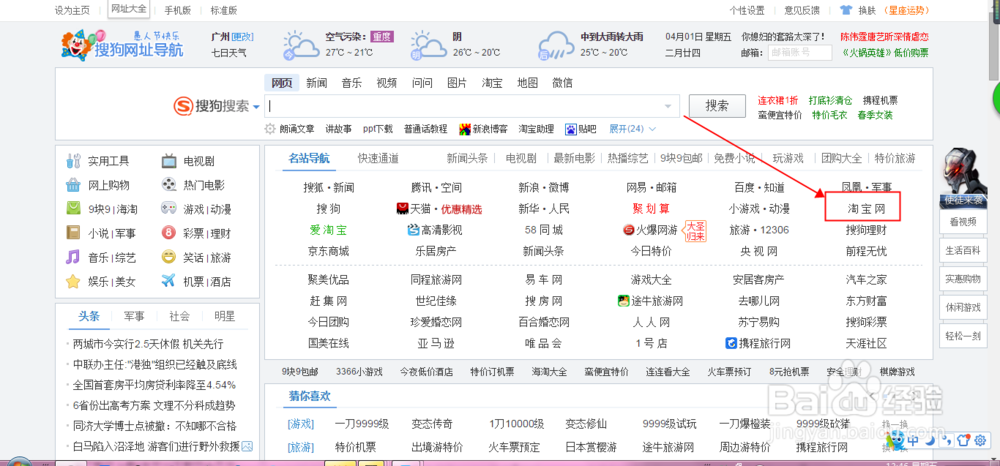Viewport: 1000px width, 466px height.
Task: Click the 邮箱账号 input field
Action: 800,53
